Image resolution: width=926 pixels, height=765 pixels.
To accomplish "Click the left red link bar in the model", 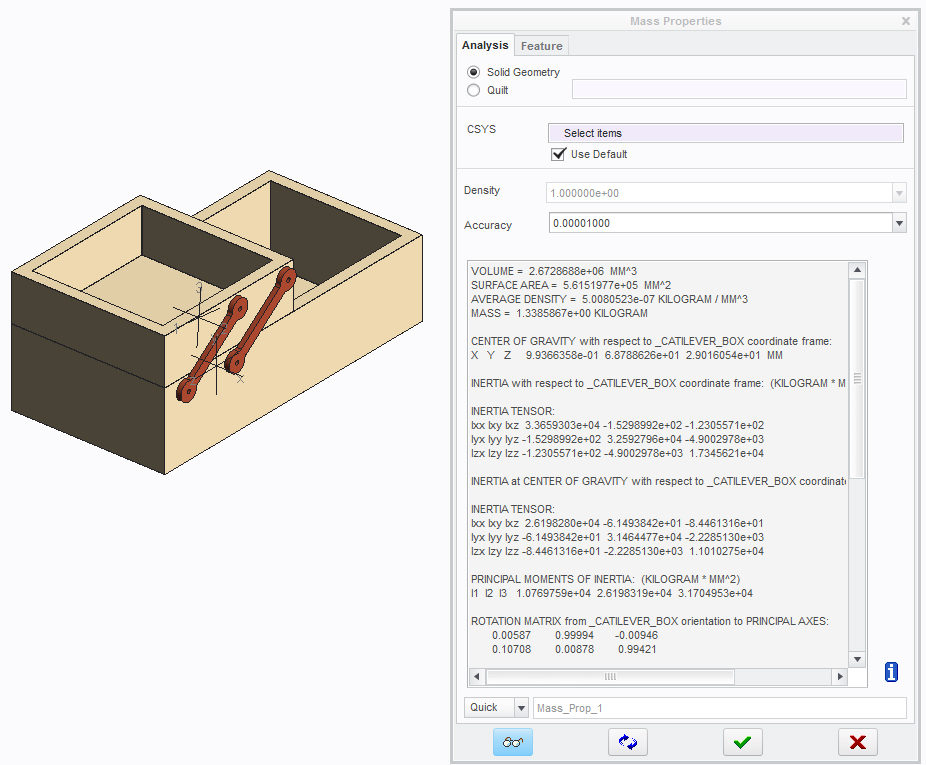I will point(212,350).
